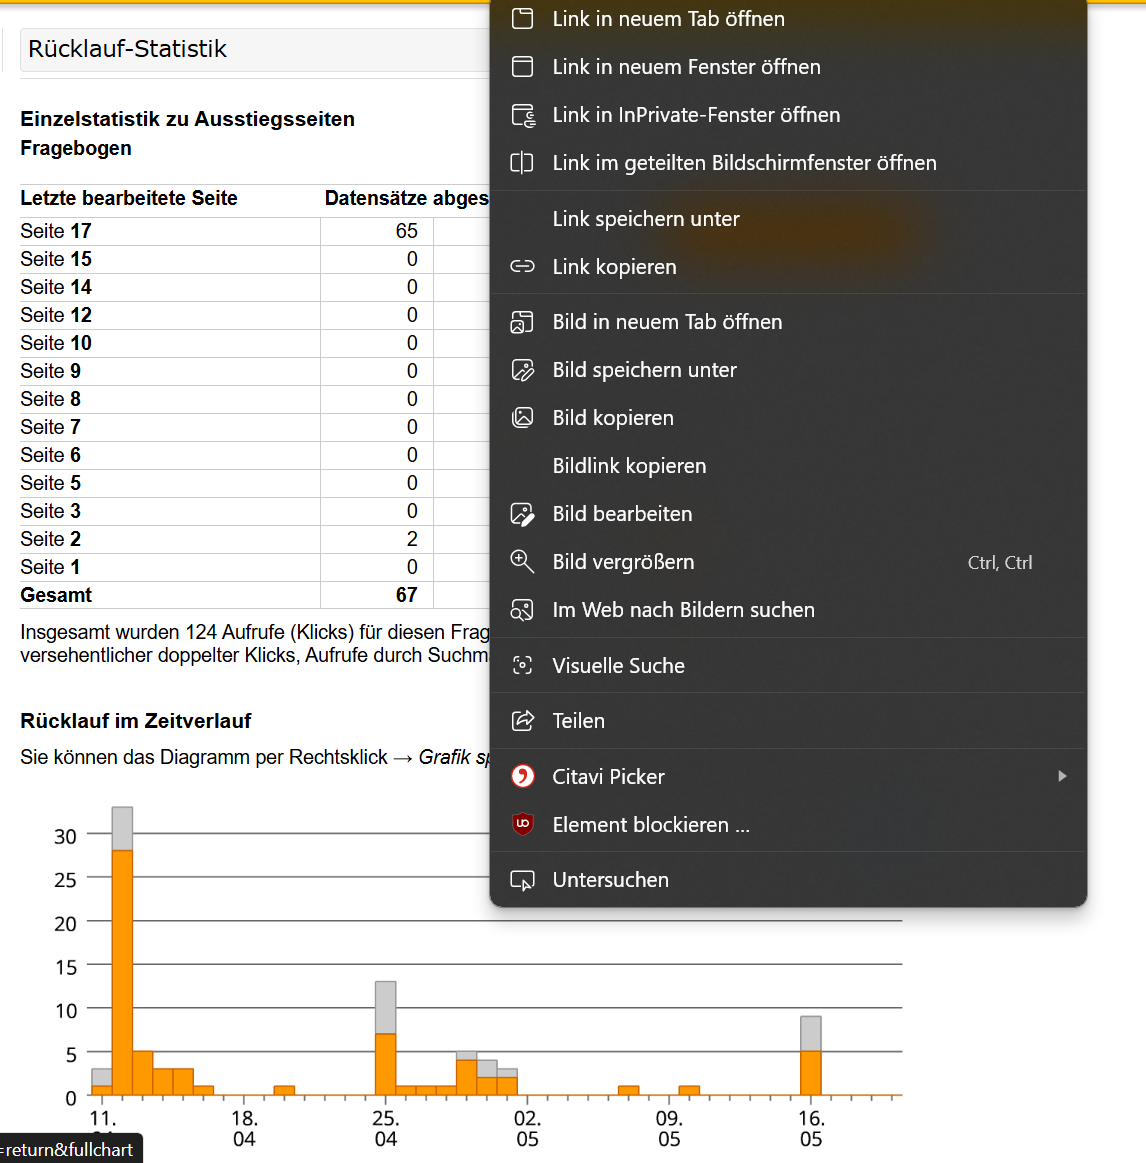Click the 'Rücklauf-Statistik' heading bar
The image size is (1146, 1163).
[254, 49]
